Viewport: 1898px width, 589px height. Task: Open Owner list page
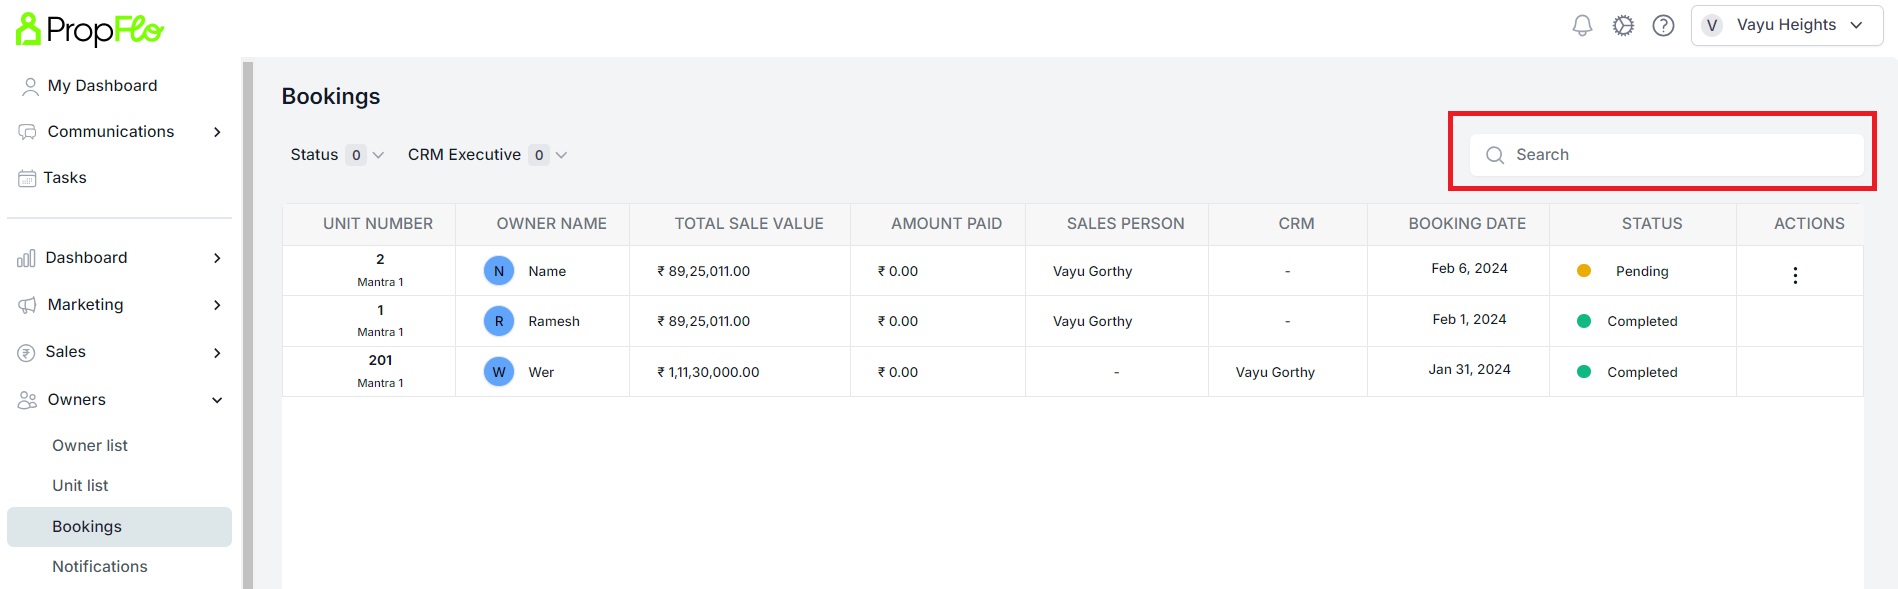point(90,446)
